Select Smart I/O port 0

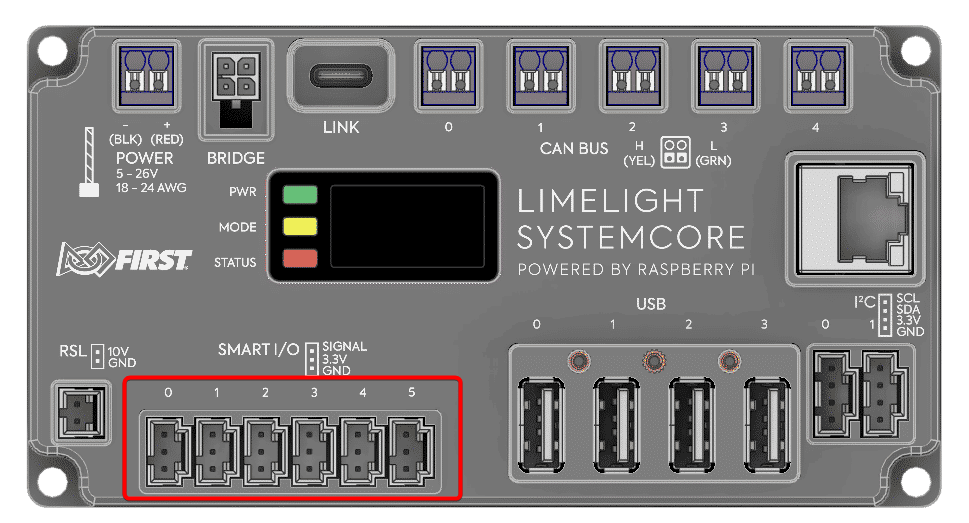[x=167, y=451]
